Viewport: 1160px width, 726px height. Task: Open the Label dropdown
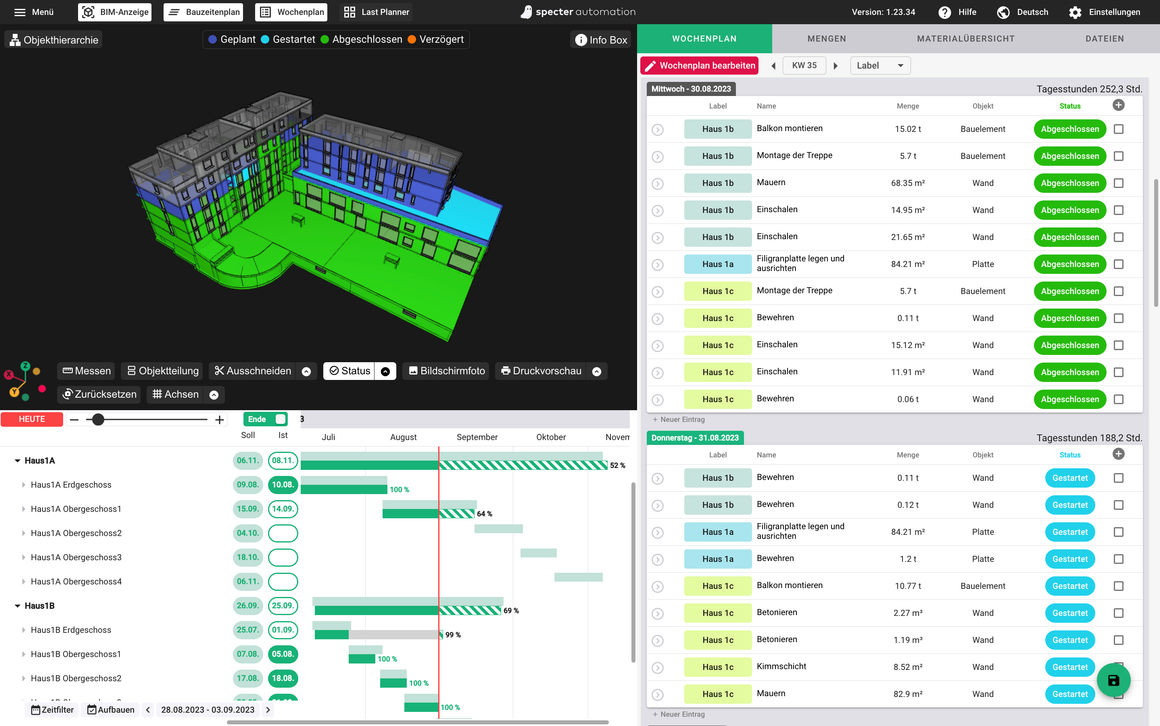(880, 65)
